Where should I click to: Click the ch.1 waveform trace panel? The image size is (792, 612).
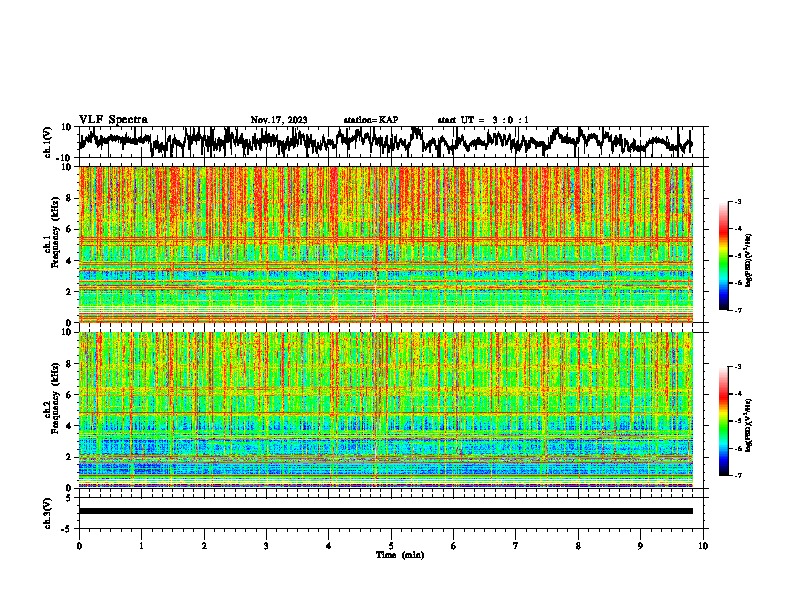click(x=393, y=142)
